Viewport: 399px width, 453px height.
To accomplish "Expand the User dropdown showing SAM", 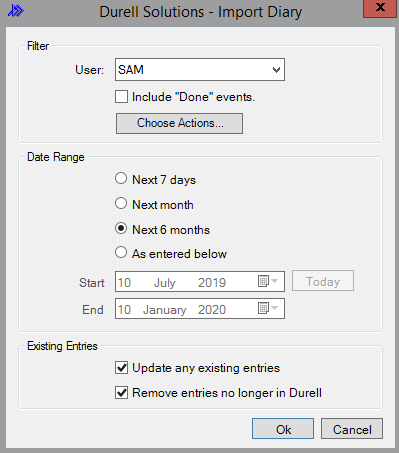I will pos(200,70).
